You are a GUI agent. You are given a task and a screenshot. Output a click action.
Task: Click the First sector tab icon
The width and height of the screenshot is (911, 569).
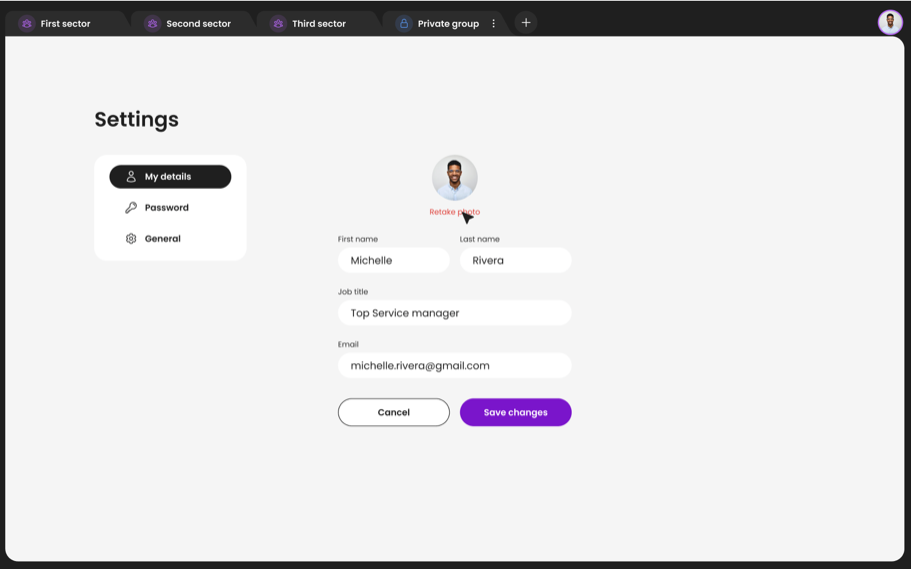[x=27, y=23]
